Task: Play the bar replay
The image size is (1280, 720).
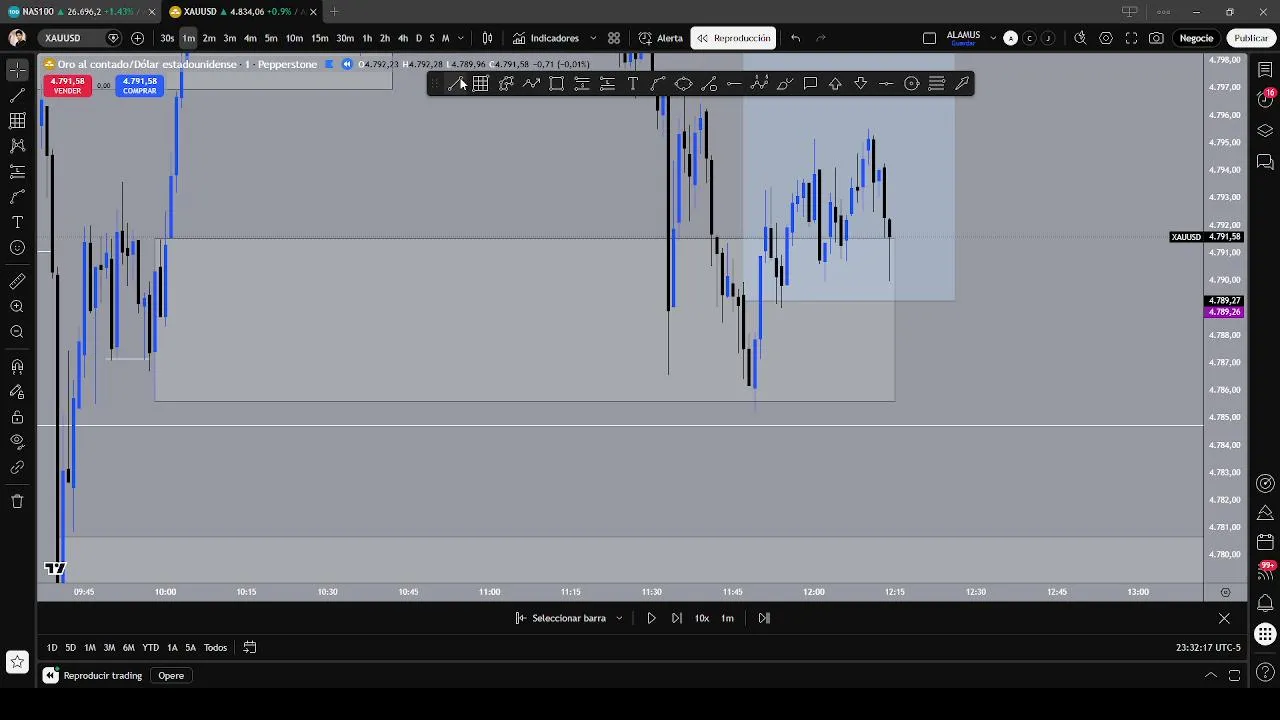Action: 651,618
